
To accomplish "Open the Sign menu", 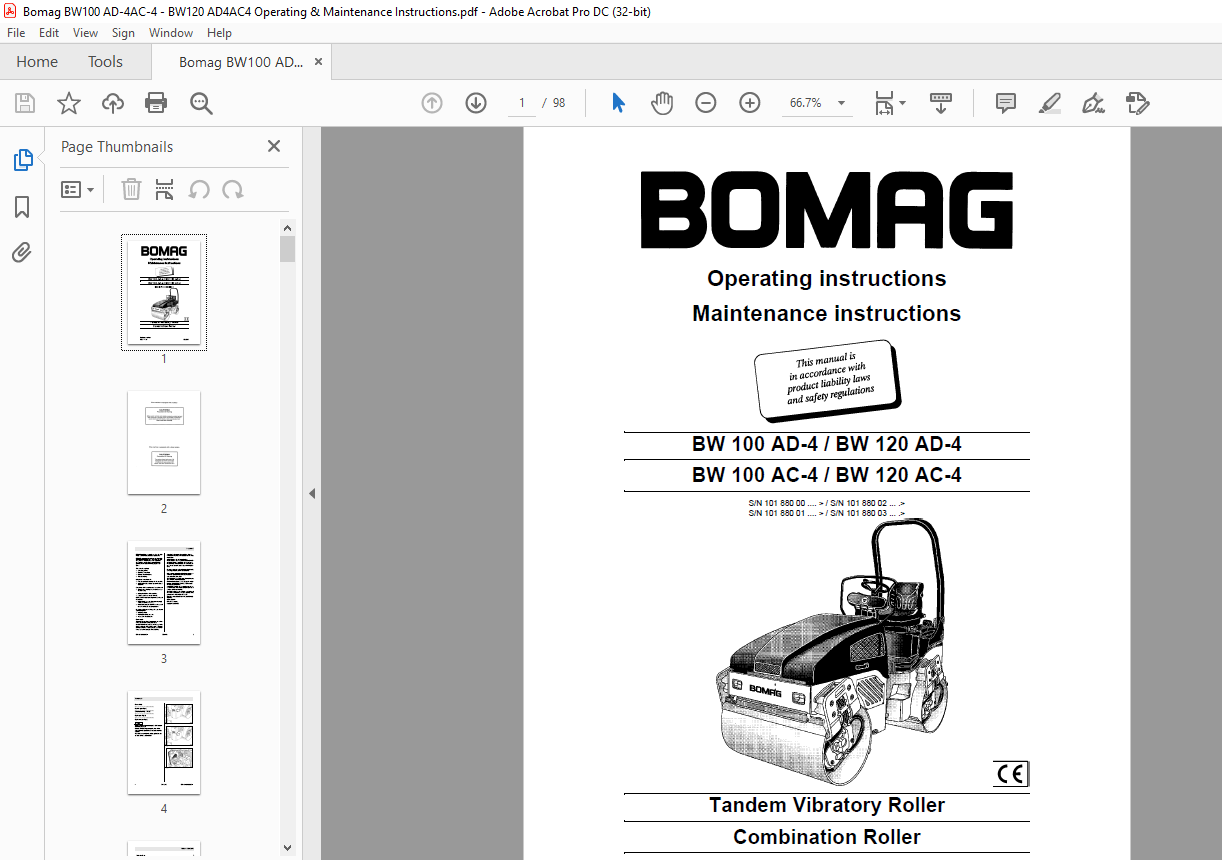I will (x=123, y=33).
